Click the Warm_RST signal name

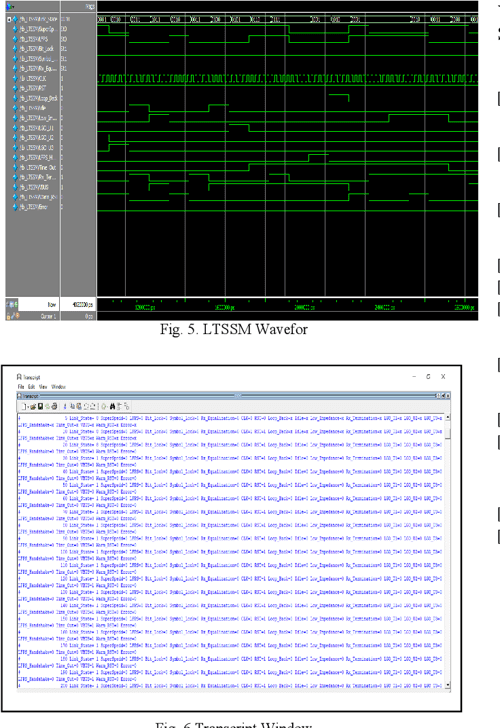point(38,197)
